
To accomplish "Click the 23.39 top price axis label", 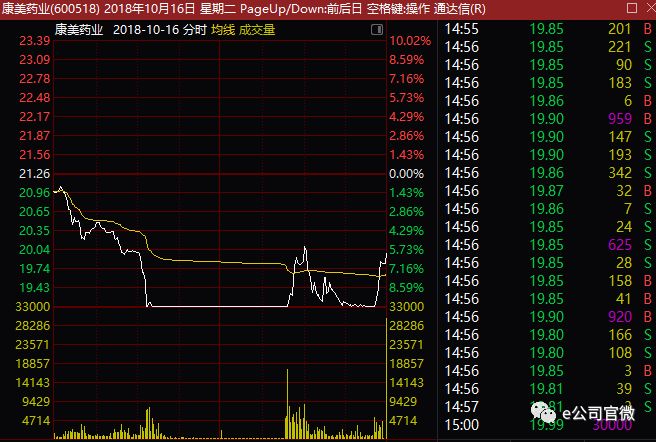I will [x=34, y=41].
